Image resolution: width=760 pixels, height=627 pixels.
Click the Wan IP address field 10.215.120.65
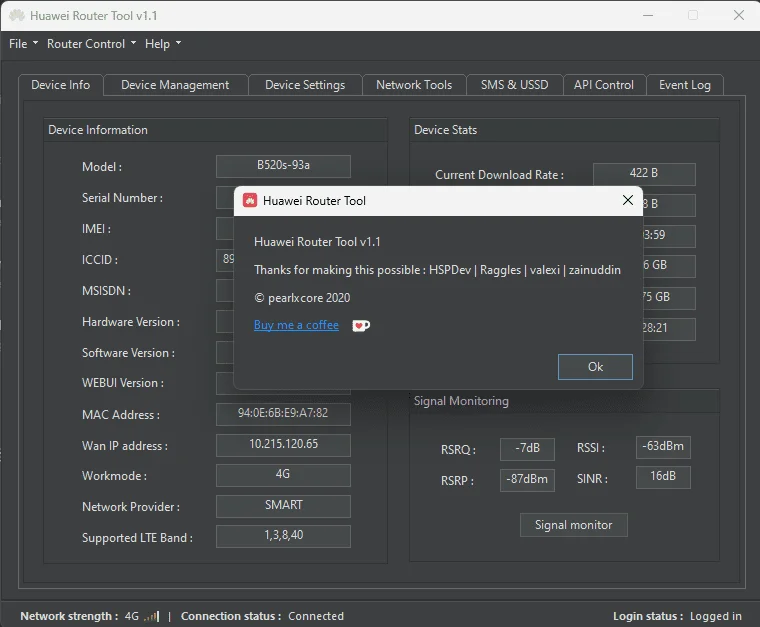[283, 444]
